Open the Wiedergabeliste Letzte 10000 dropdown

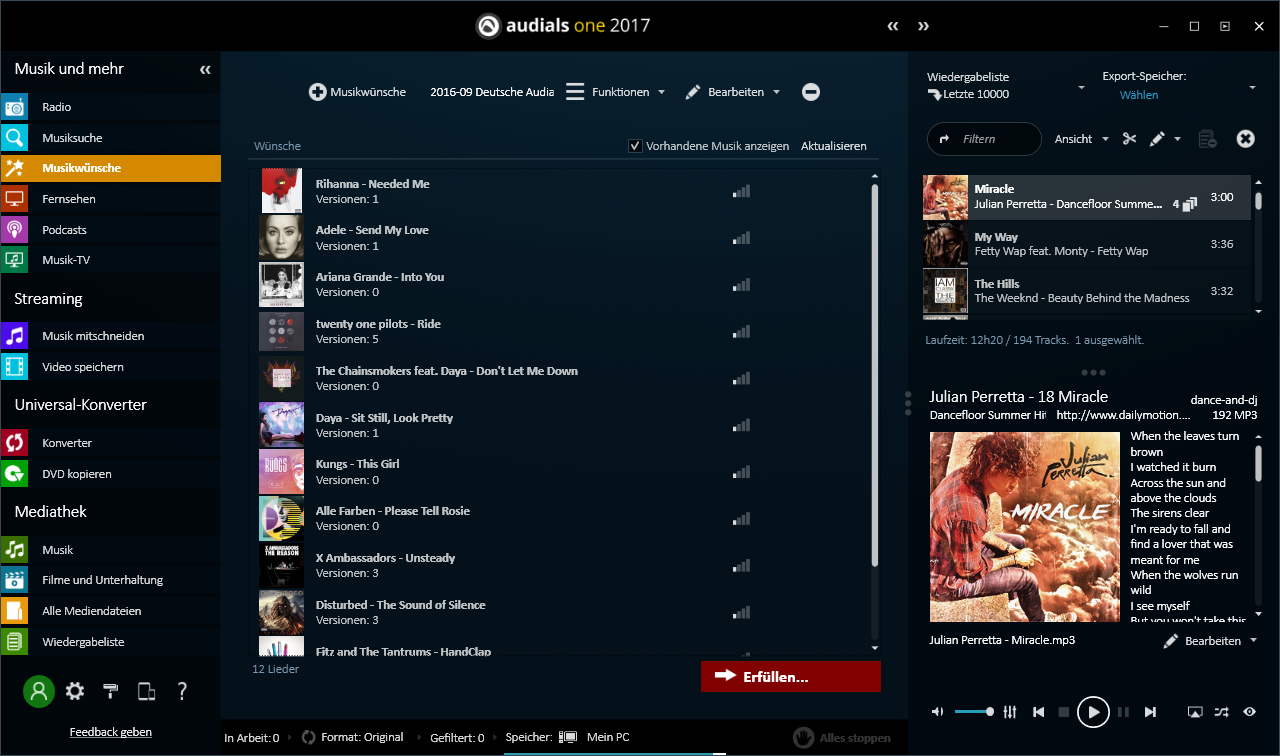pos(1005,86)
